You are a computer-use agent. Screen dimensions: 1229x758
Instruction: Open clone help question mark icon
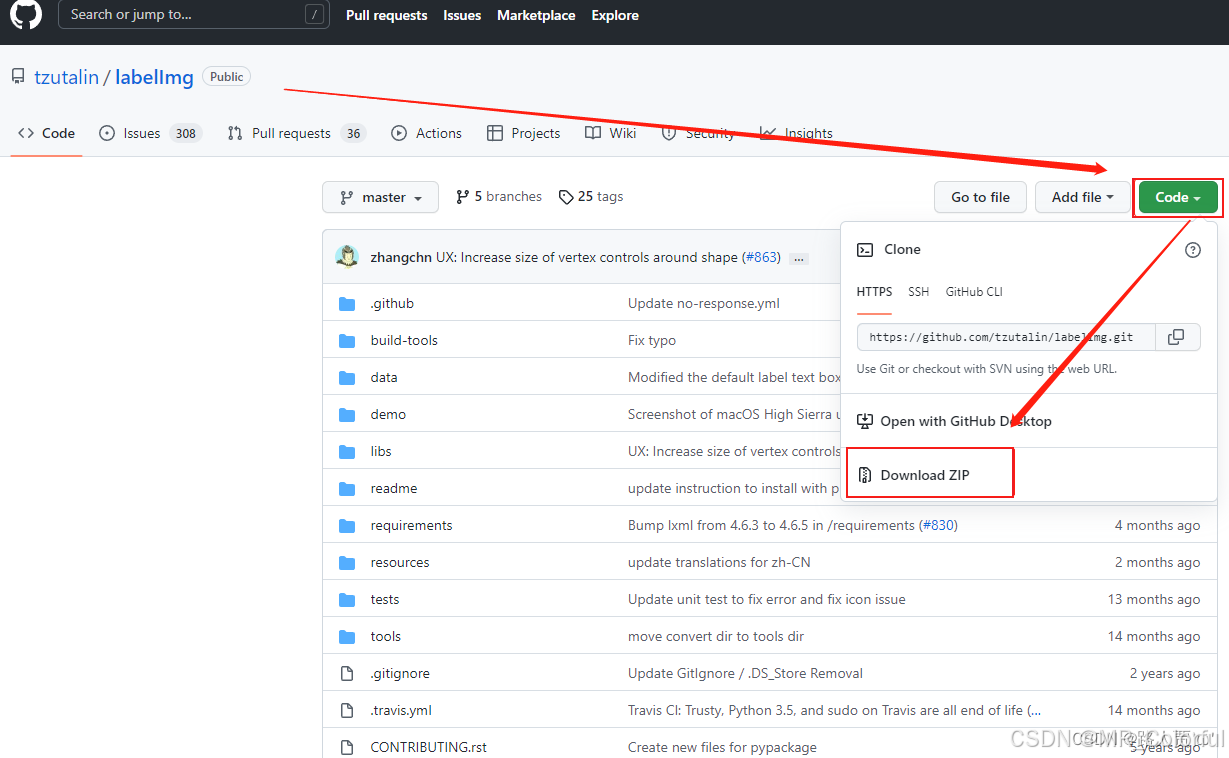coord(1193,250)
